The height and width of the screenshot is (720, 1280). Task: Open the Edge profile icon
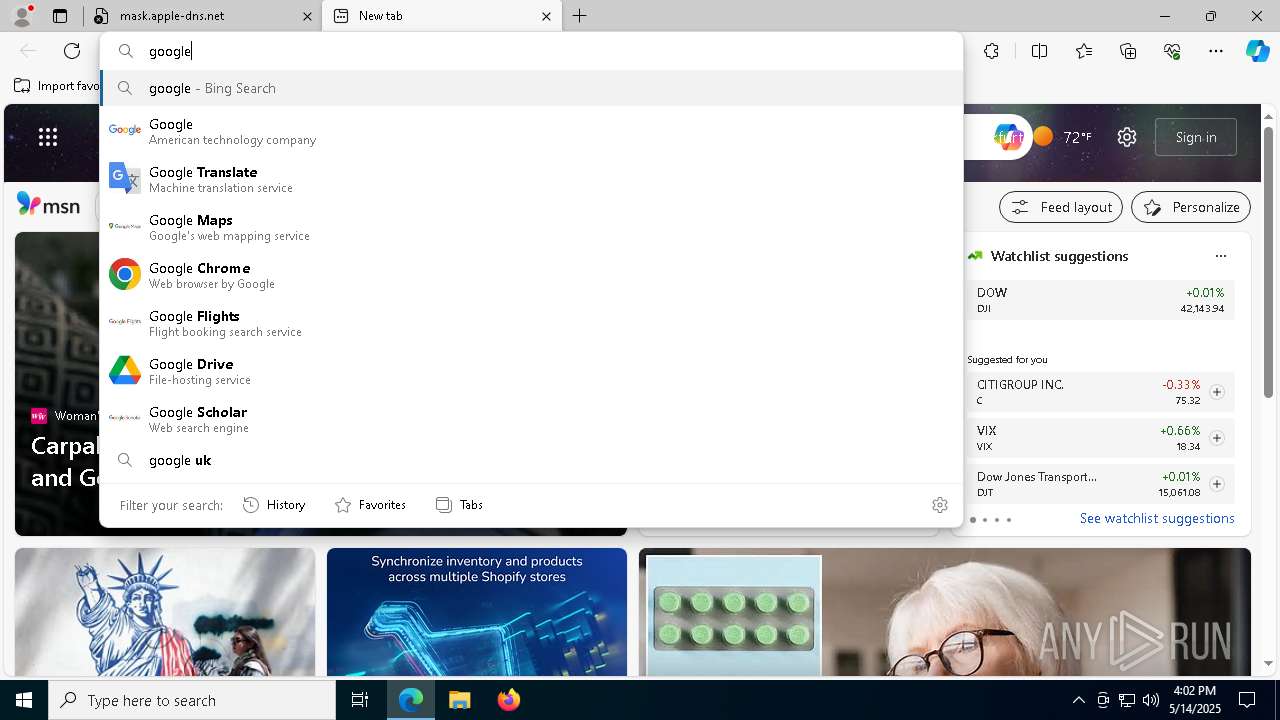coord(21,16)
